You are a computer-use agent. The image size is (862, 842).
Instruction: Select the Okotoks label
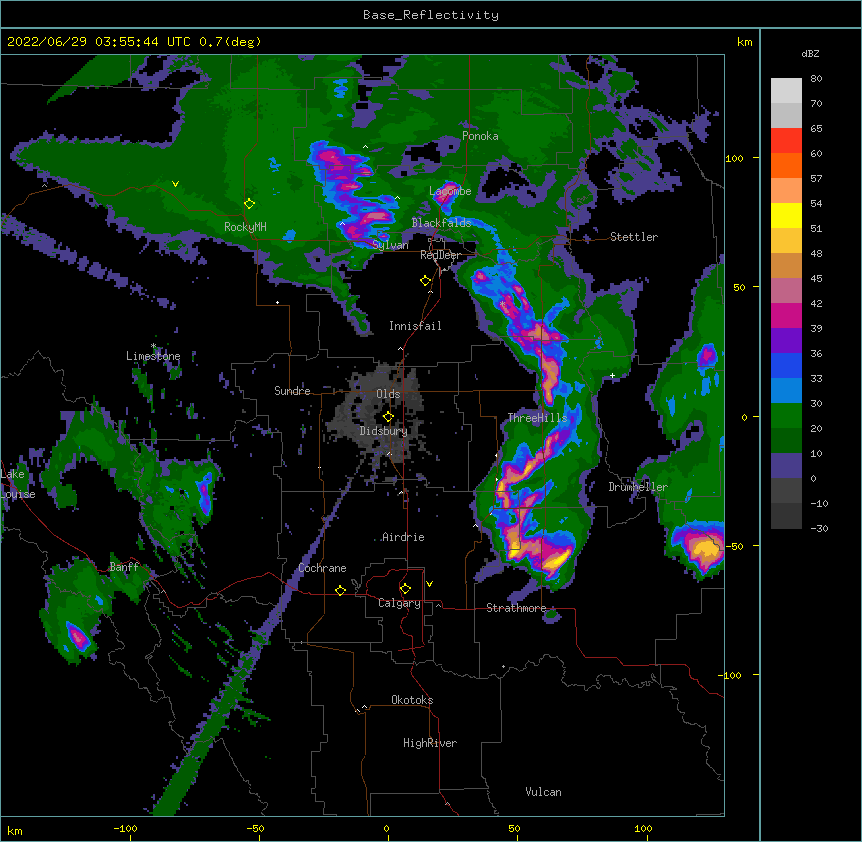pyautogui.click(x=412, y=700)
